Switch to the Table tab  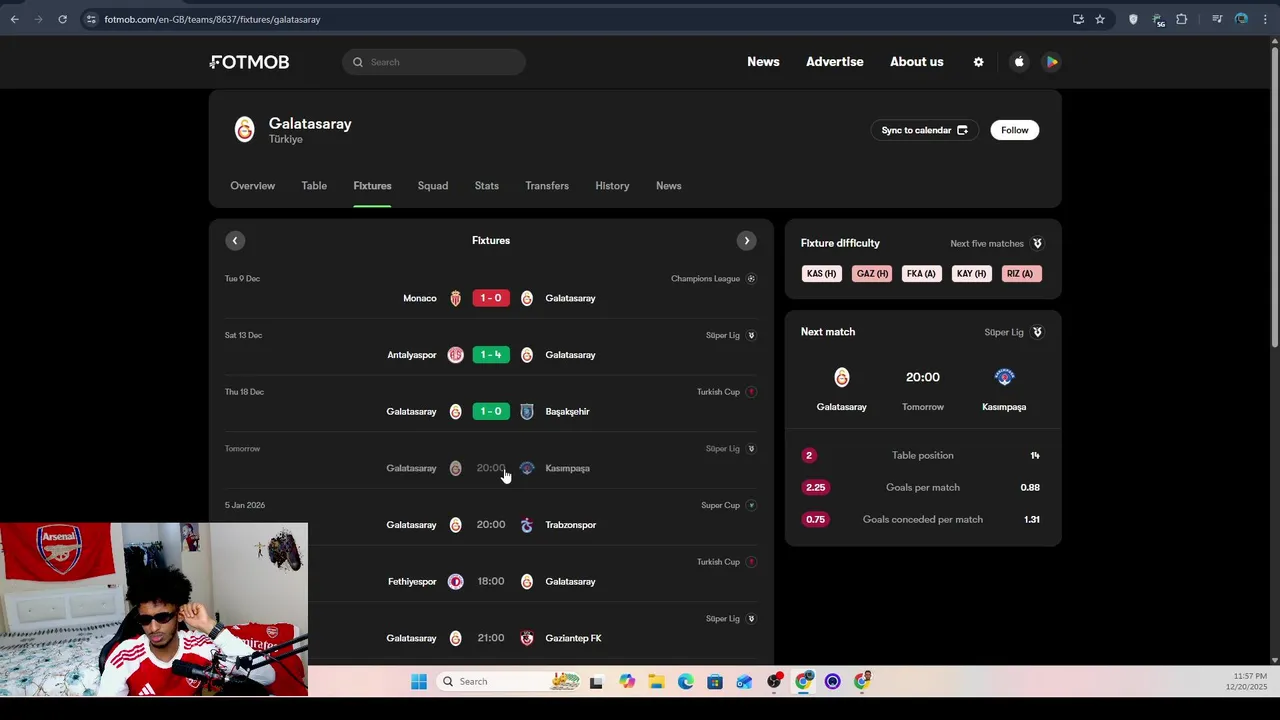coord(314,186)
